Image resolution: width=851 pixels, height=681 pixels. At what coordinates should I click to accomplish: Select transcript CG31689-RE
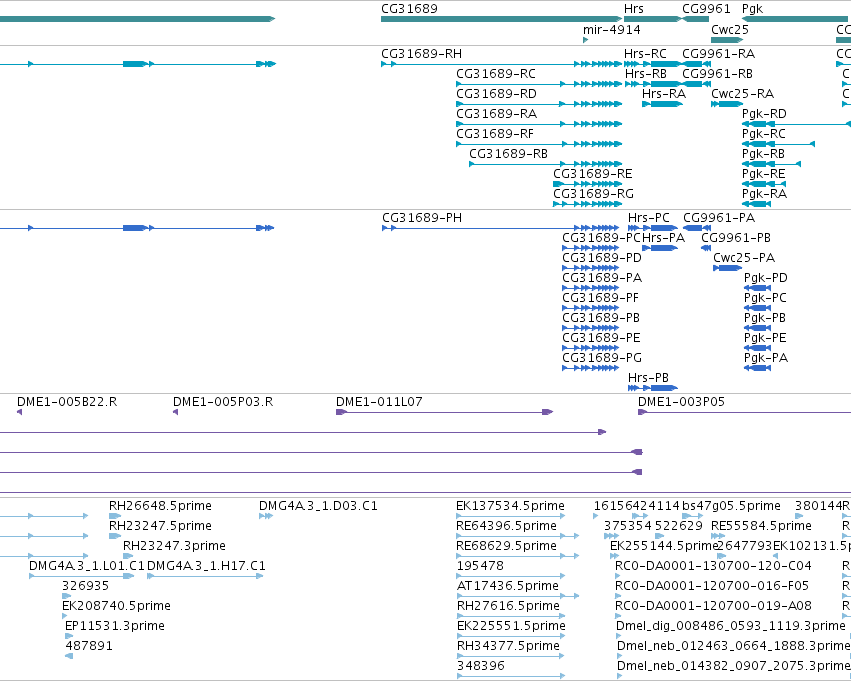click(587, 184)
